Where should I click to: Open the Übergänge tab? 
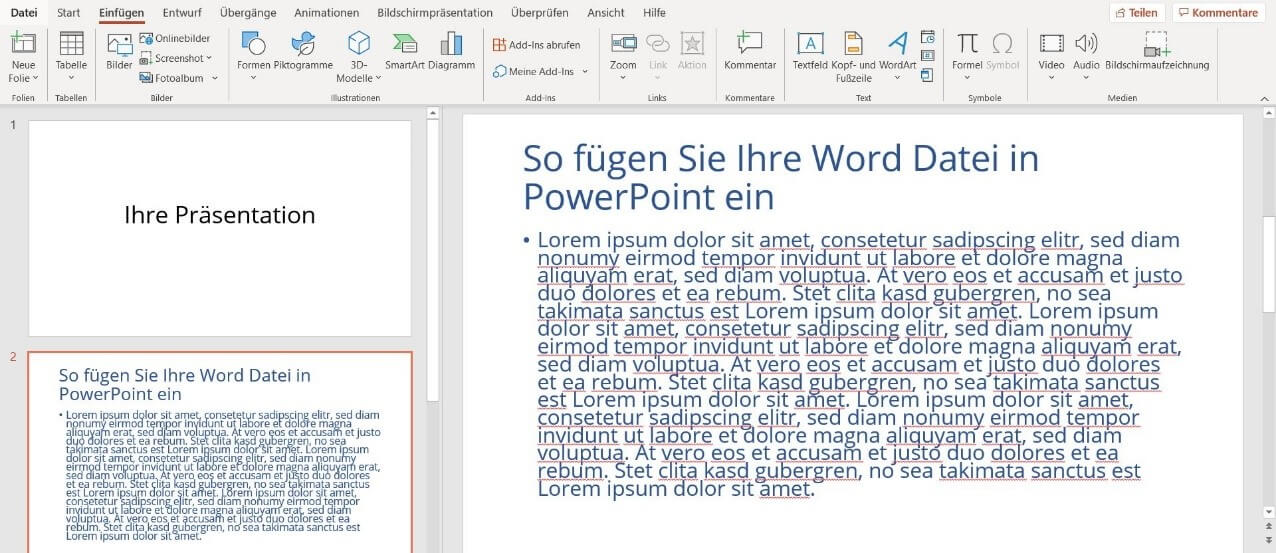[248, 13]
